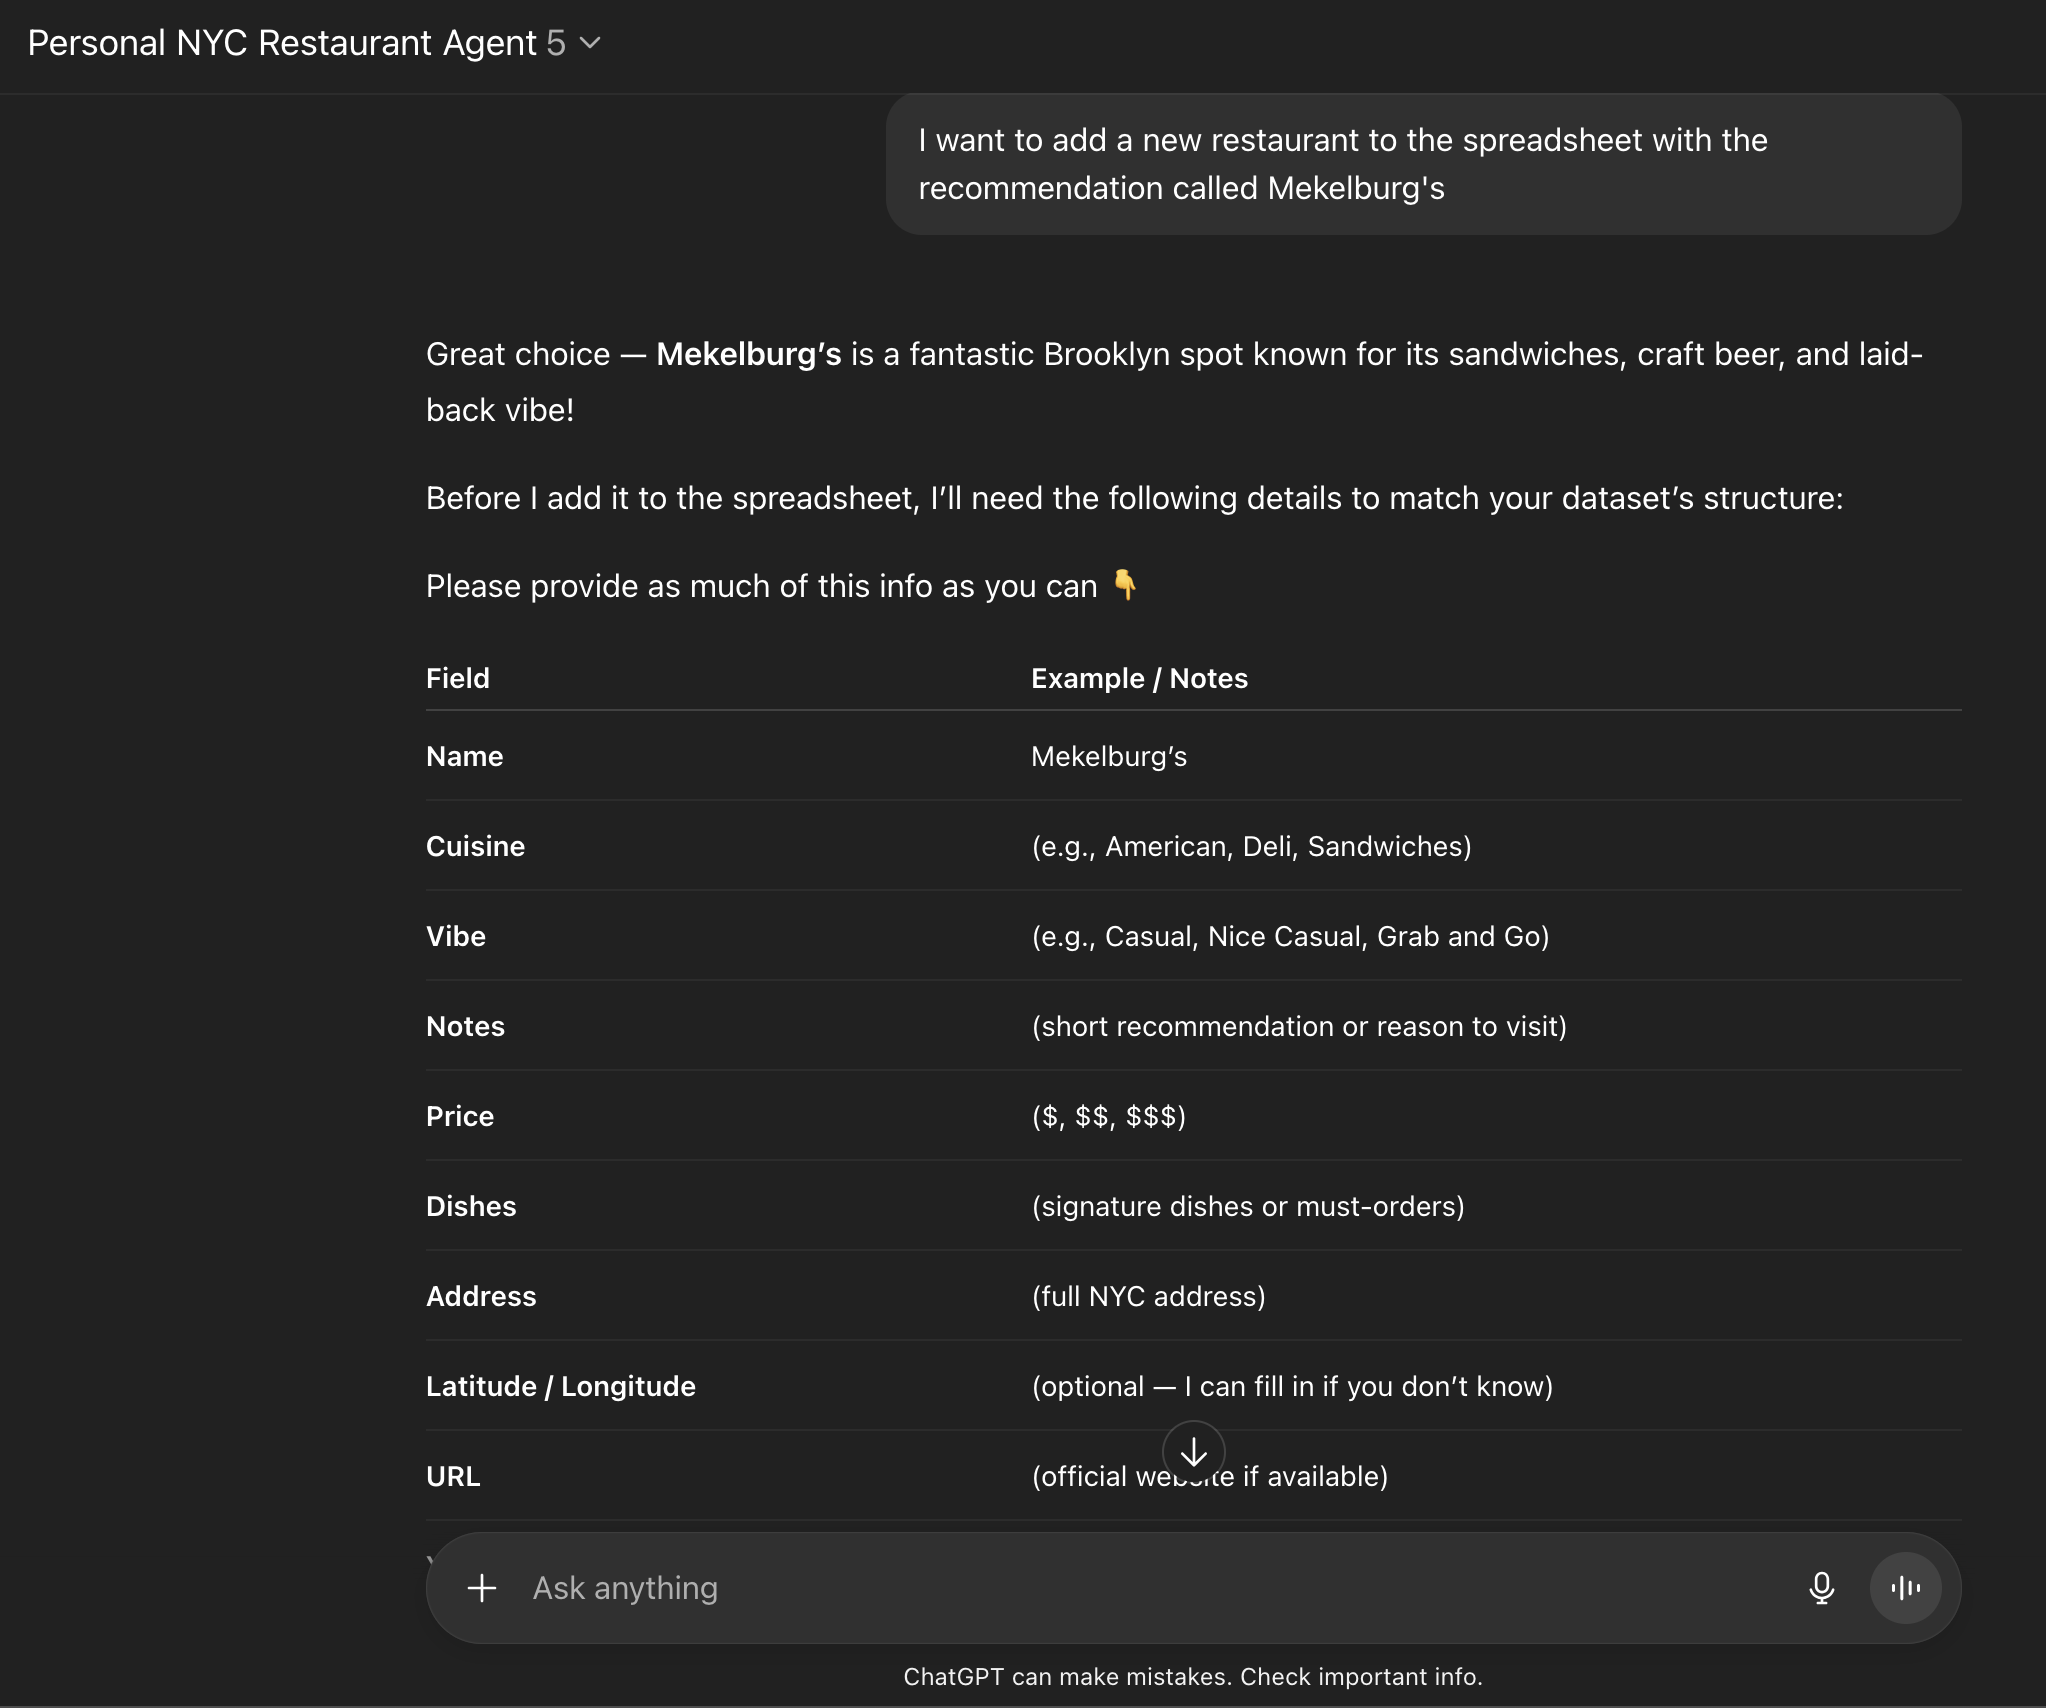
Task: Click the "Field" column header
Action: [458, 678]
